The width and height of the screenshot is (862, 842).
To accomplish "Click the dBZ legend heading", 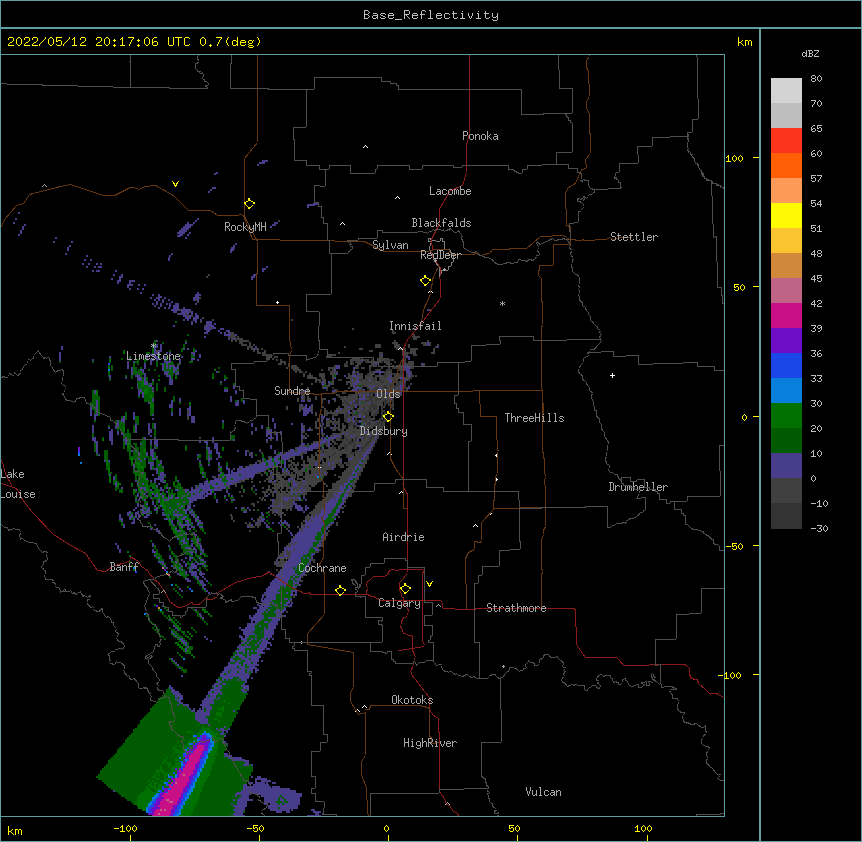I will (x=810, y=53).
